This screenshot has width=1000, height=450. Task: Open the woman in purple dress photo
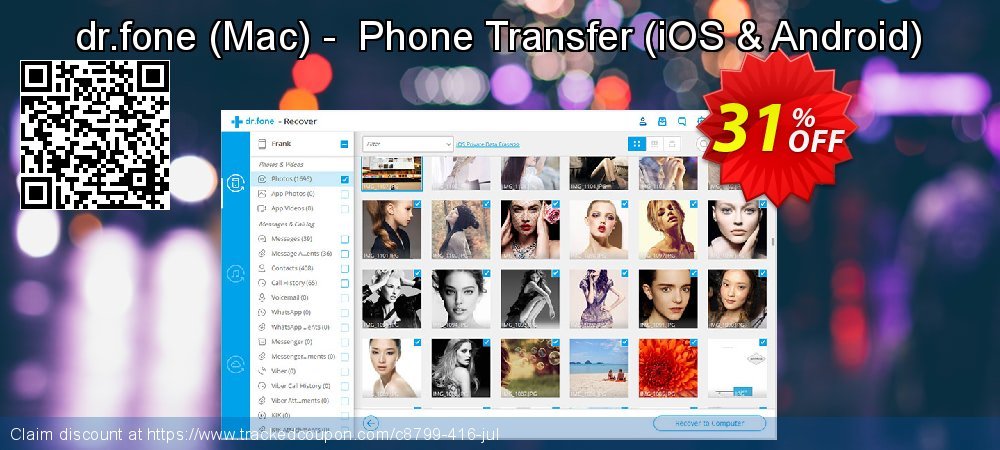(599, 299)
